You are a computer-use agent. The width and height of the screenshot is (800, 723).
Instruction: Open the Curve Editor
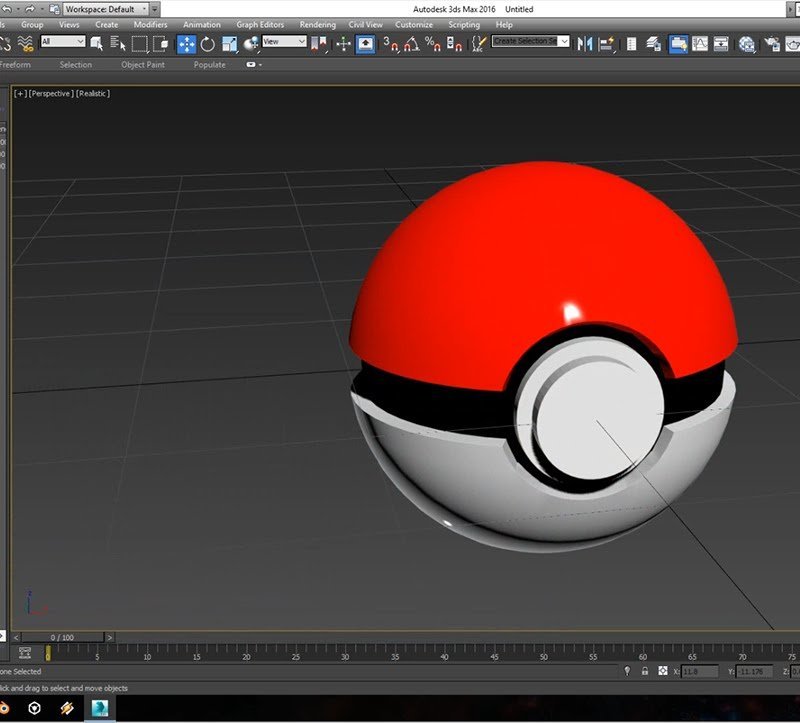coord(699,43)
